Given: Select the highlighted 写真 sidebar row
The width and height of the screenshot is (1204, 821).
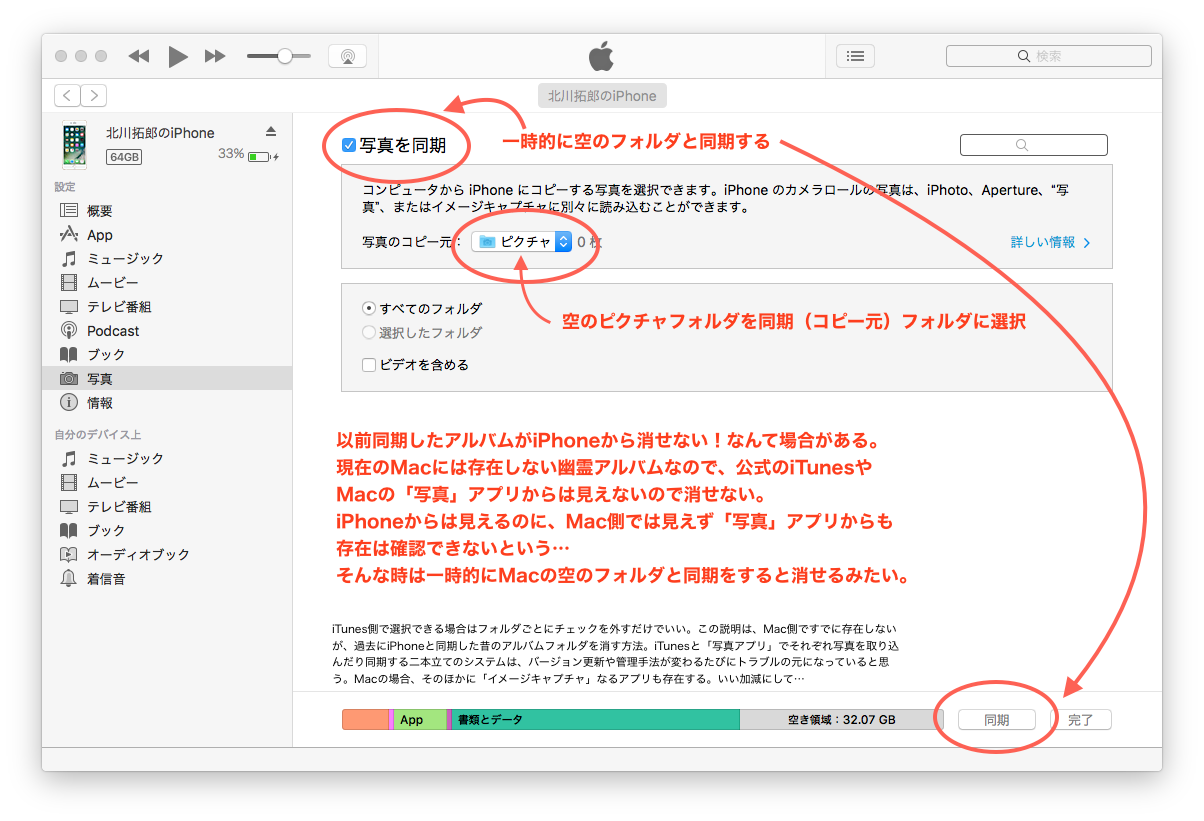Looking at the screenshot, I should click(x=167, y=379).
